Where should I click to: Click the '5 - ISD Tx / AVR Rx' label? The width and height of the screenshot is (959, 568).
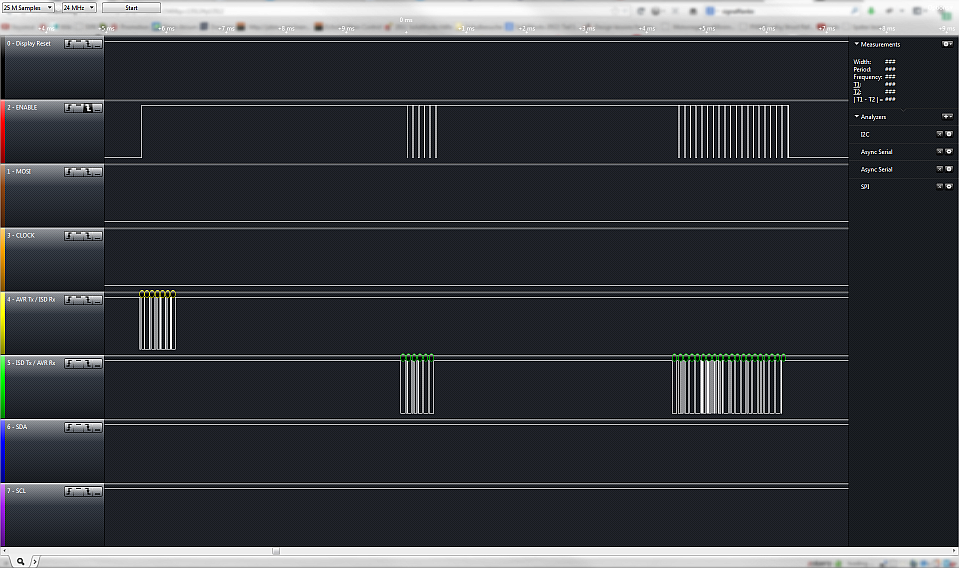pyautogui.click(x=31, y=363)
